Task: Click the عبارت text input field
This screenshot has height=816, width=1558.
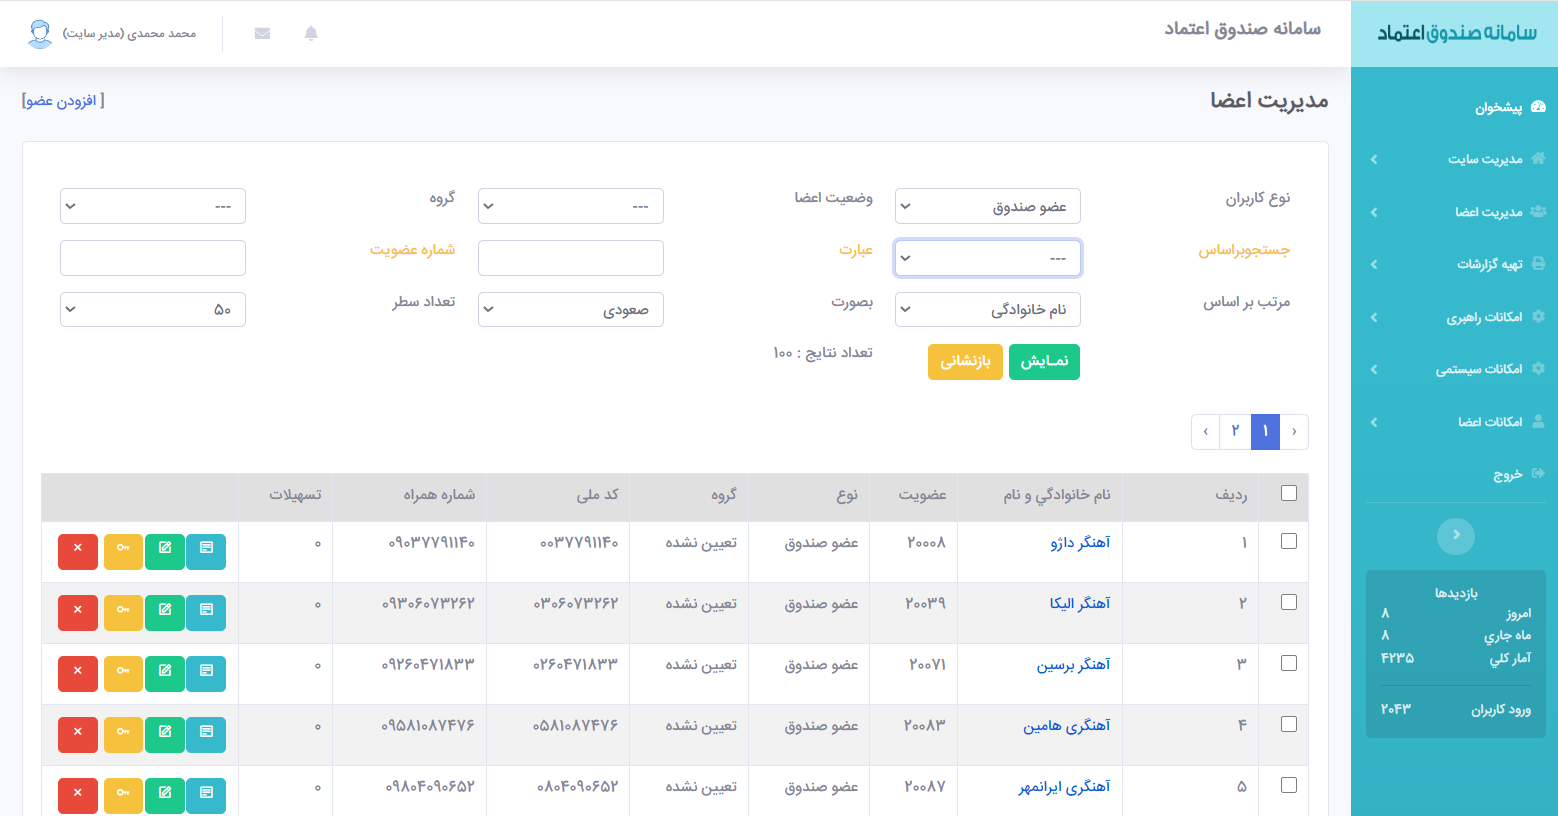Action: coord(571,258)
